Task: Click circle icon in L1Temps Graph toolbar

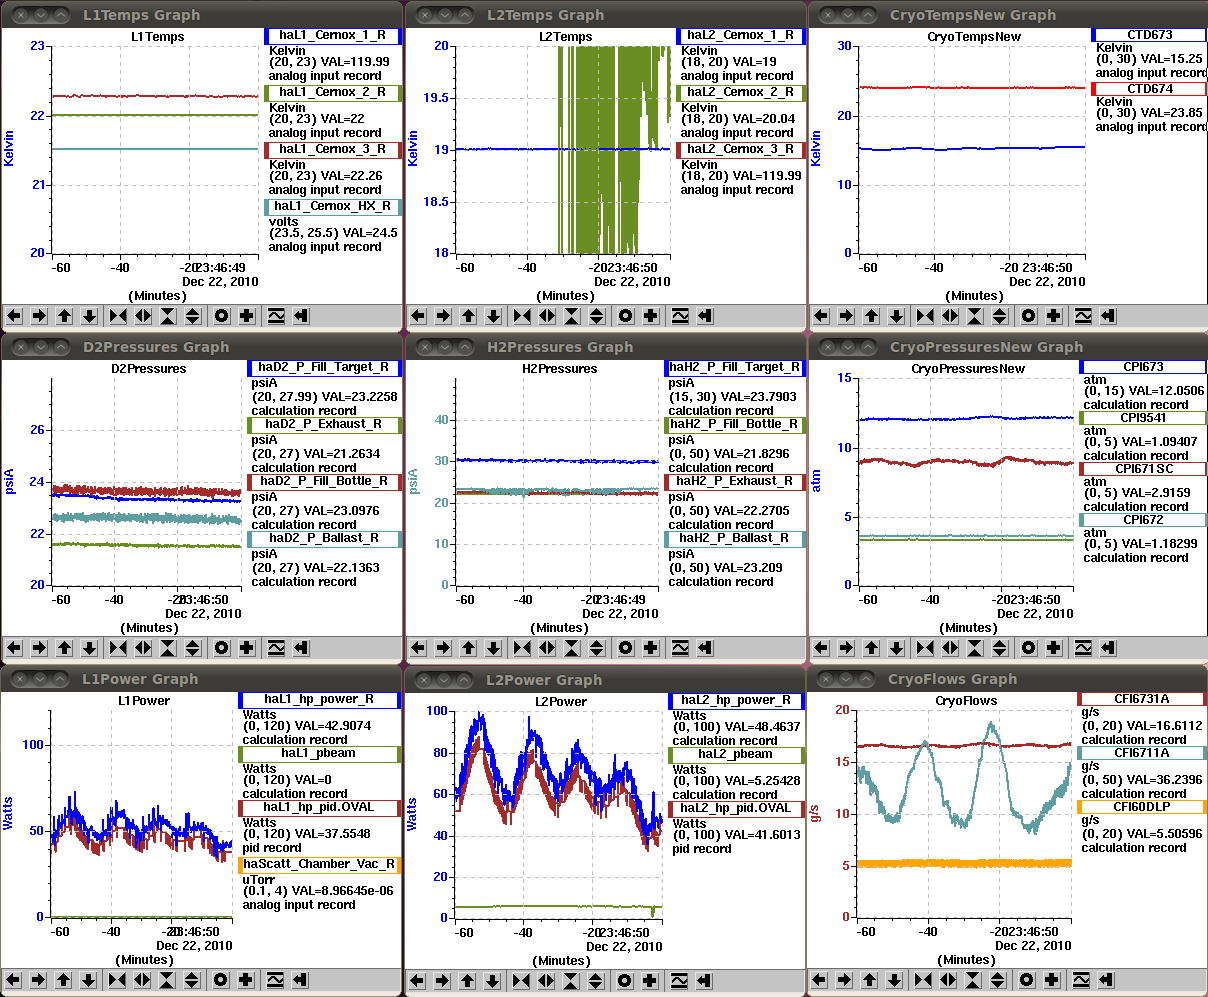Action: pos(222,316)
